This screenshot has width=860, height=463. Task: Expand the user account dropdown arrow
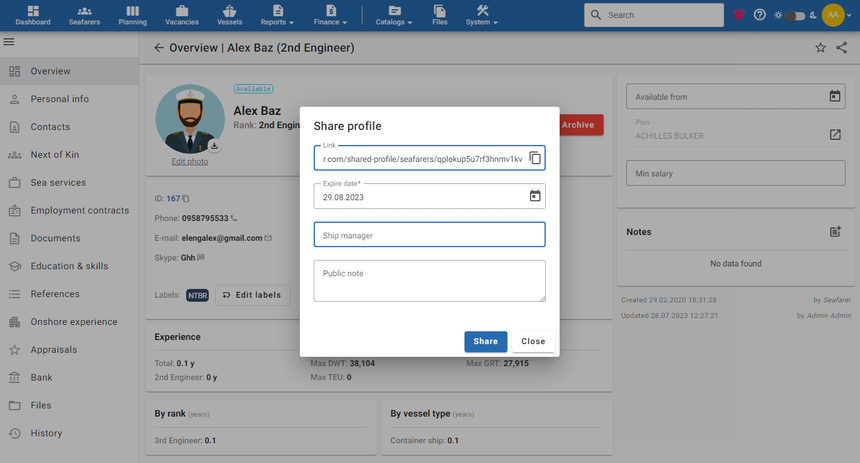(x=850, y=15)
